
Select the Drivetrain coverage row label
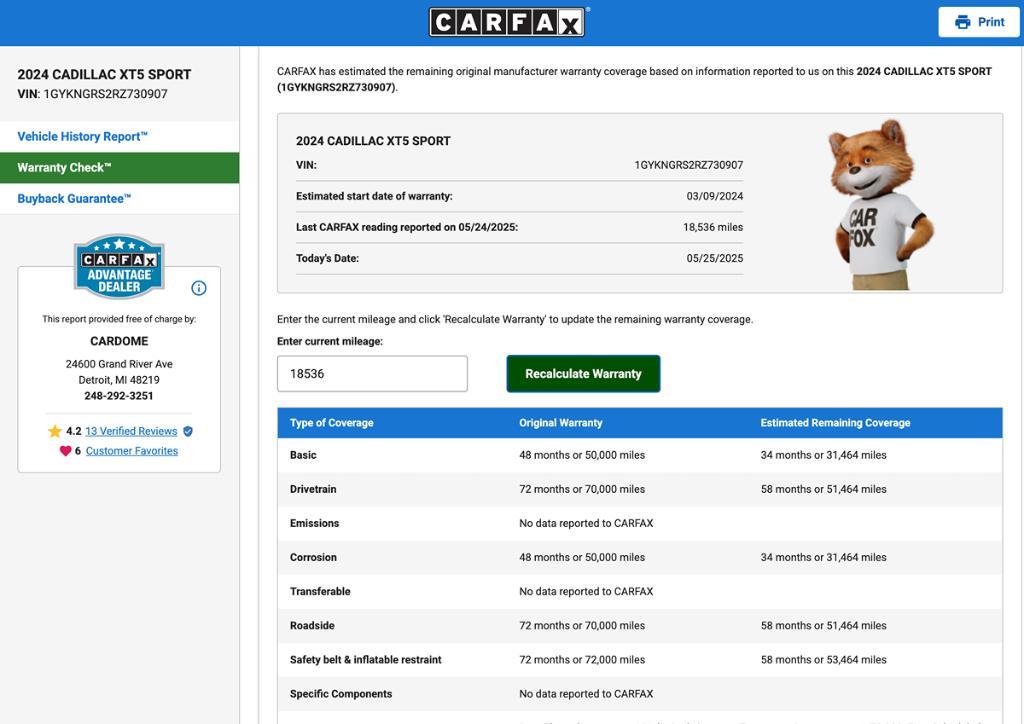313,489
